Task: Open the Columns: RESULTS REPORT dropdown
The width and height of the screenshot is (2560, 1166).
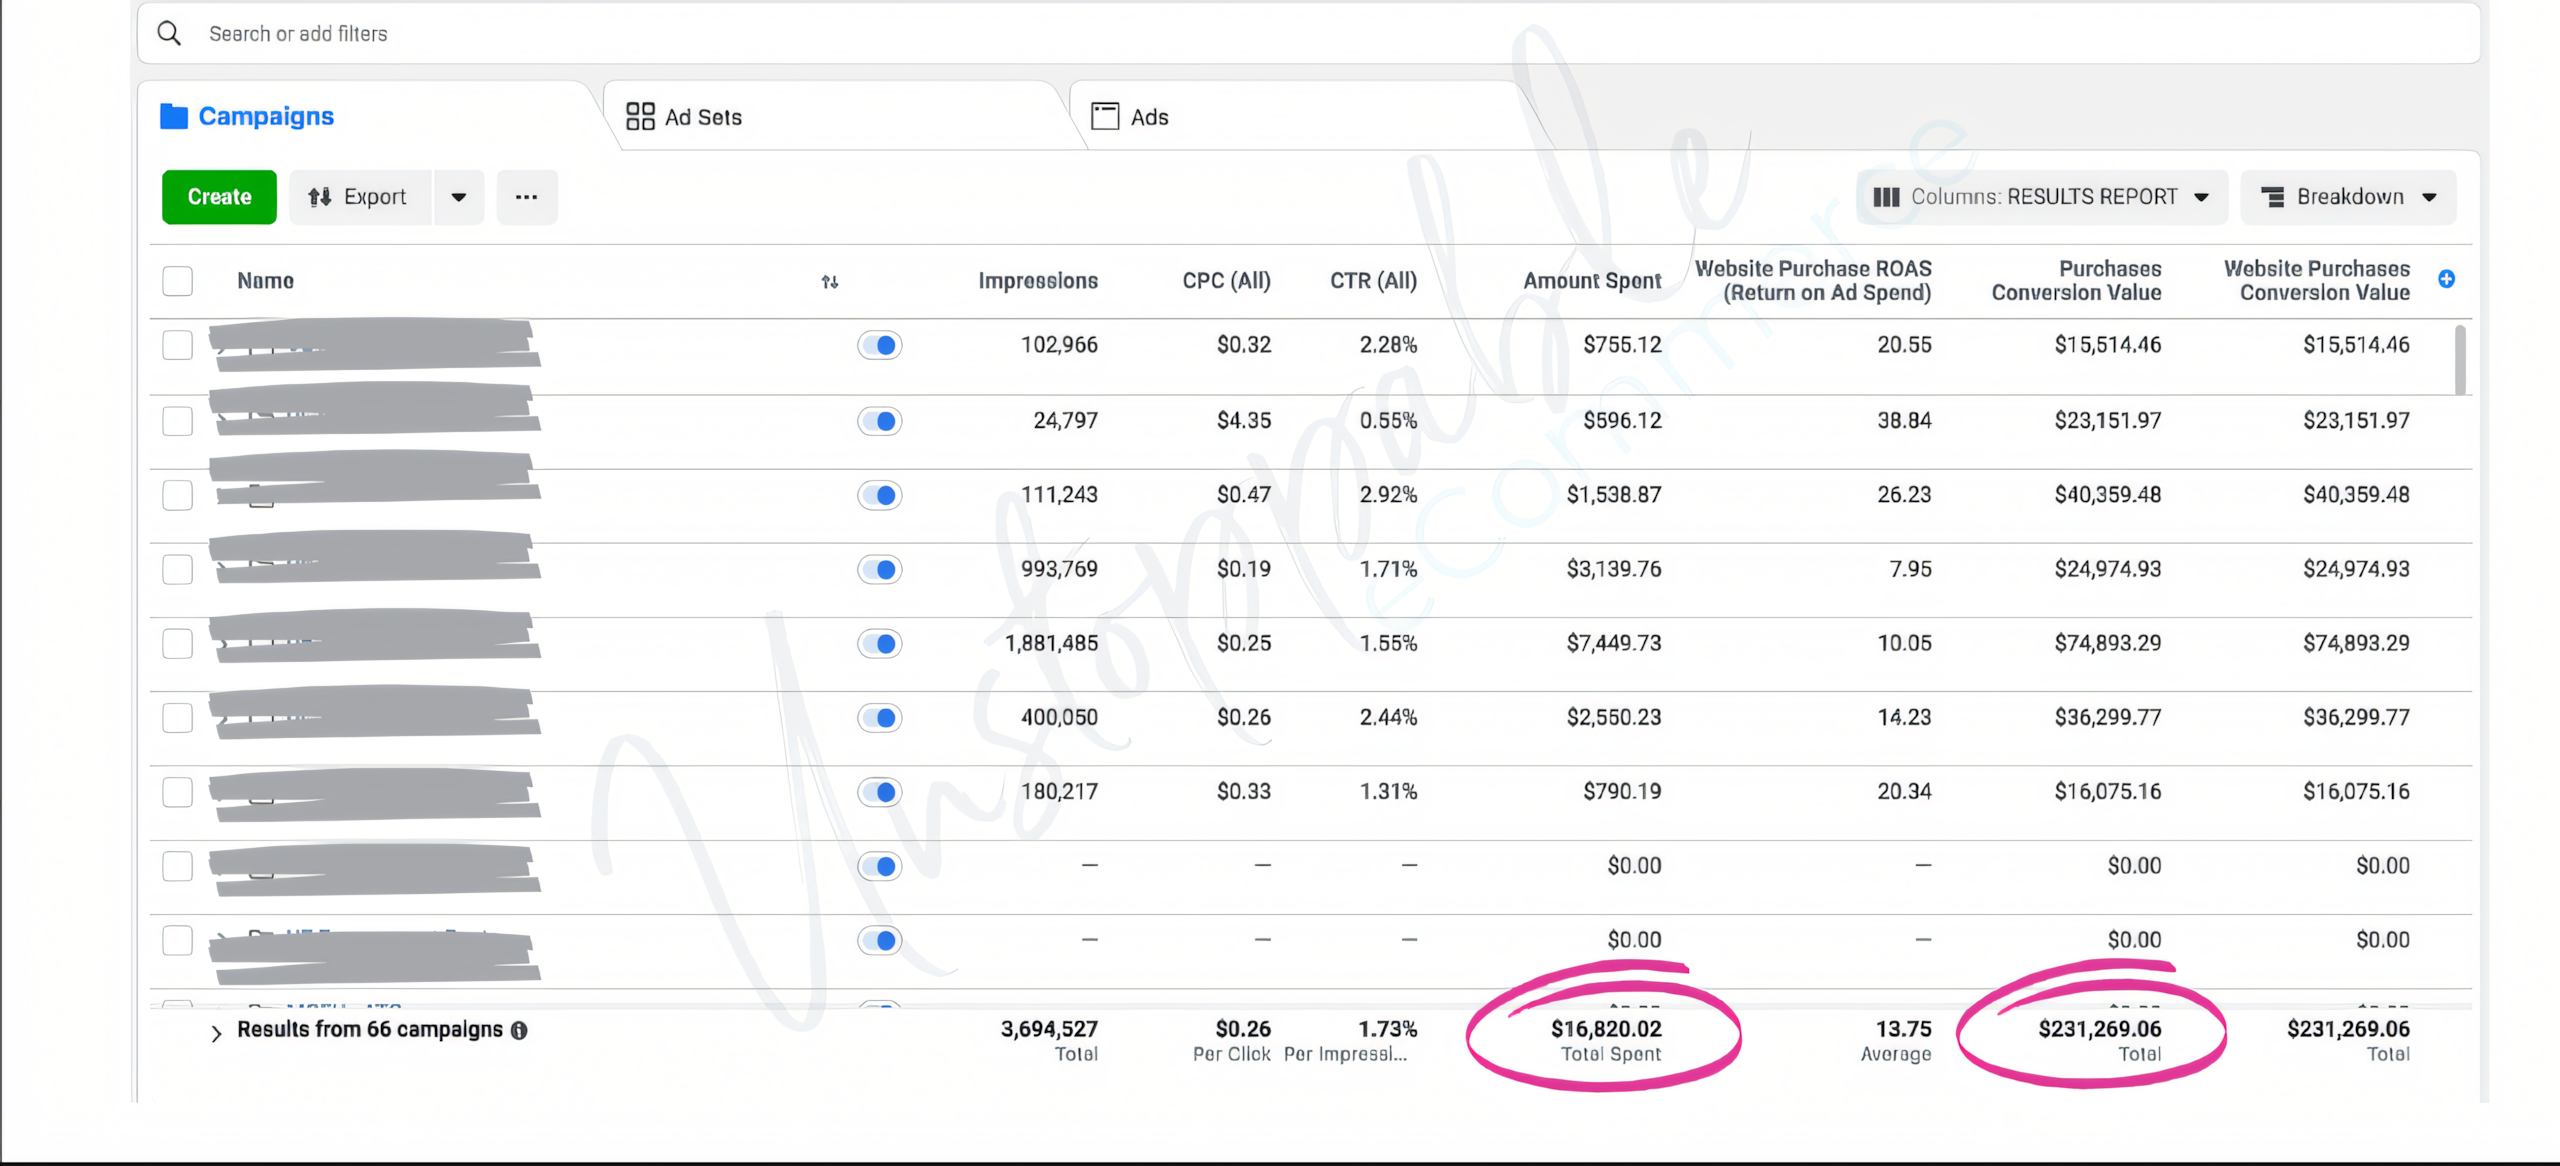Action: tap(2042, 197)
